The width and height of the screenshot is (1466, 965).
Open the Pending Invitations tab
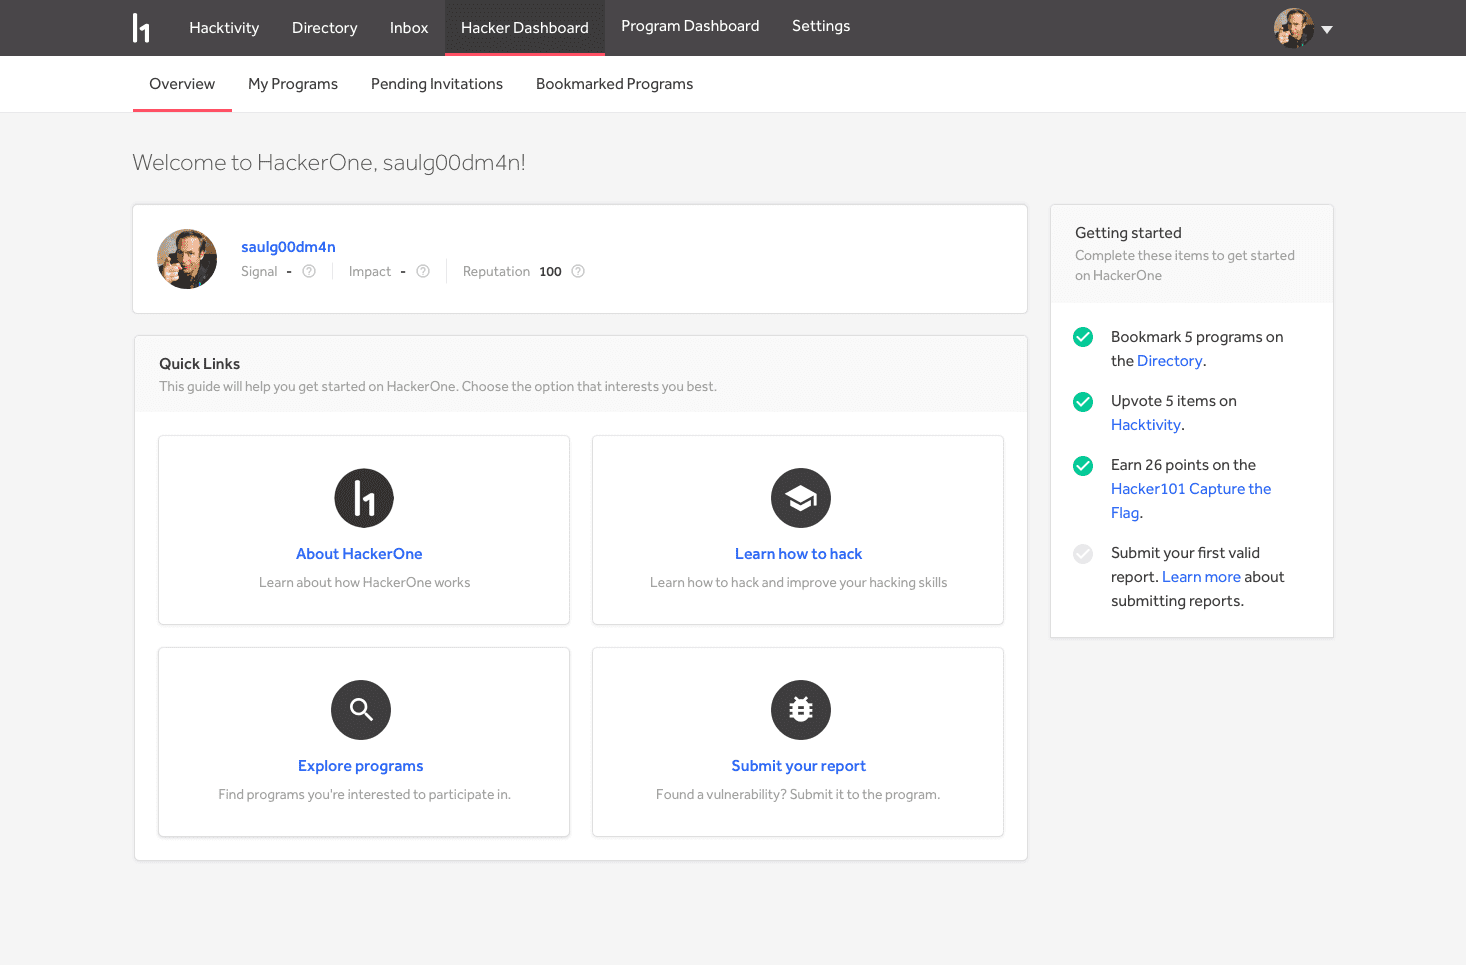[437, 84]
